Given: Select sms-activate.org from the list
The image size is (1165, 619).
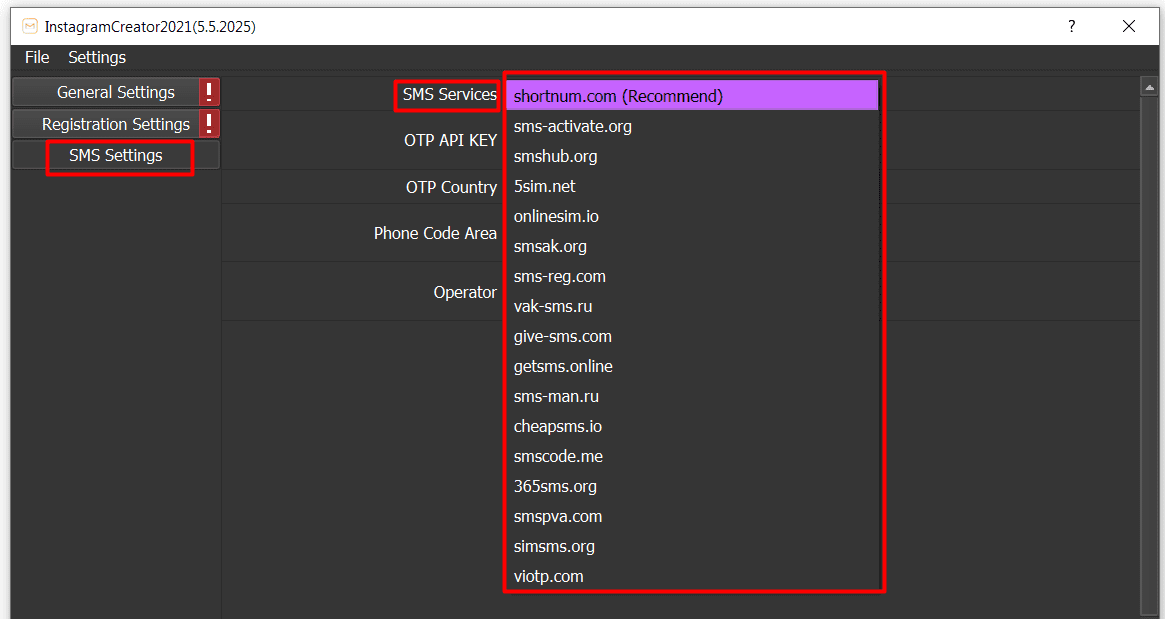Looking at the screenshot, I should (692, 126).
